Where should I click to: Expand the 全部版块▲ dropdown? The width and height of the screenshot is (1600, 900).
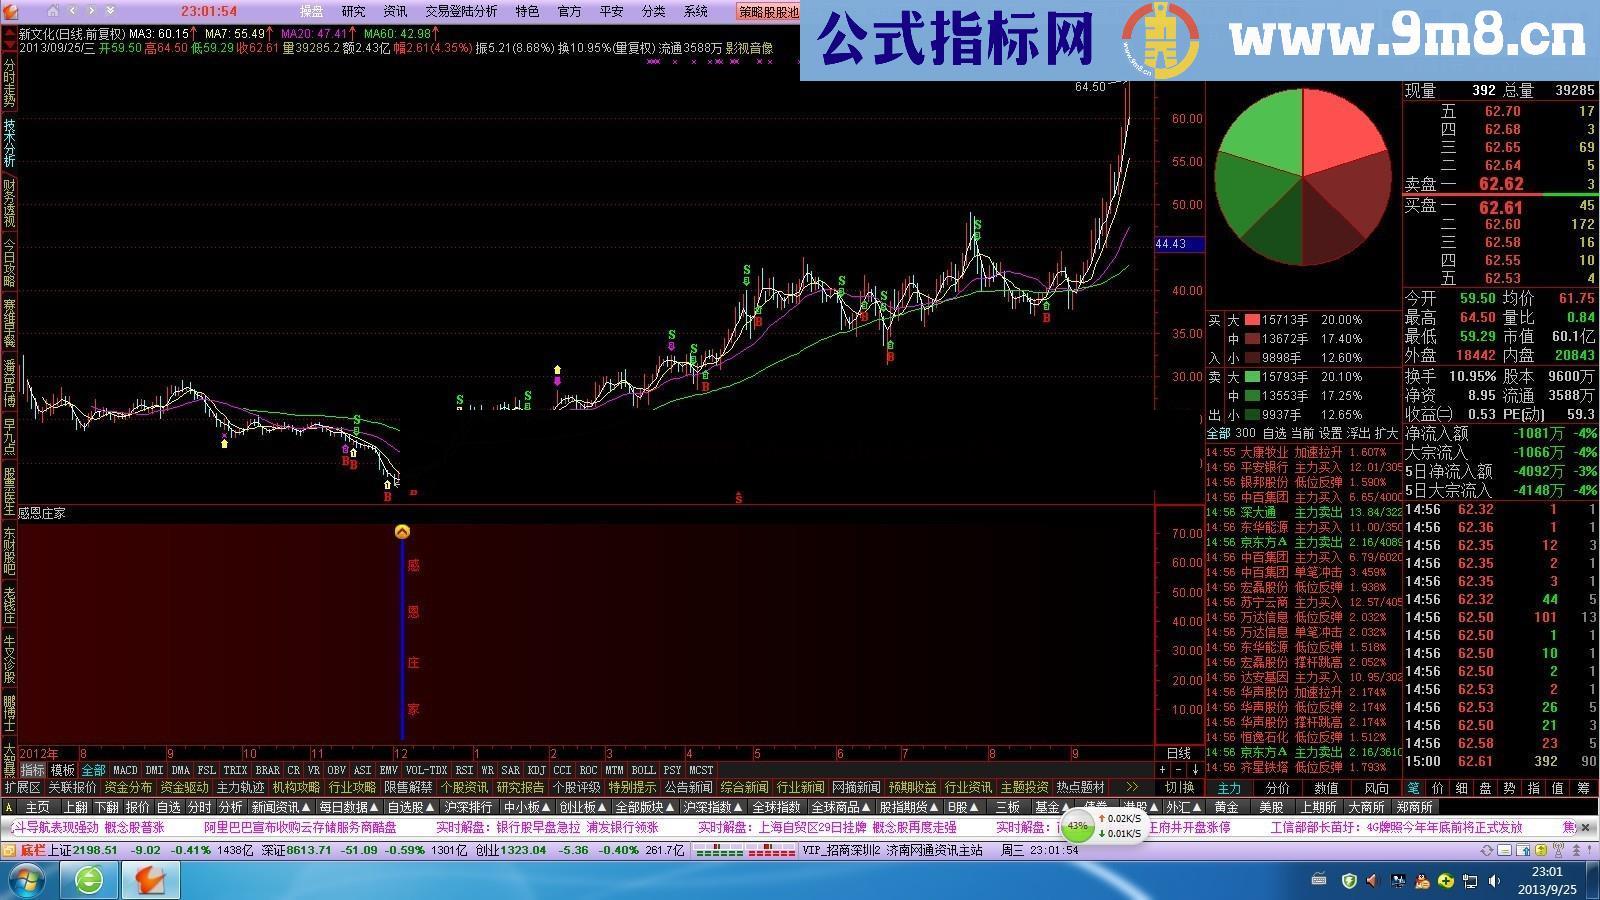tap(645, 807)
